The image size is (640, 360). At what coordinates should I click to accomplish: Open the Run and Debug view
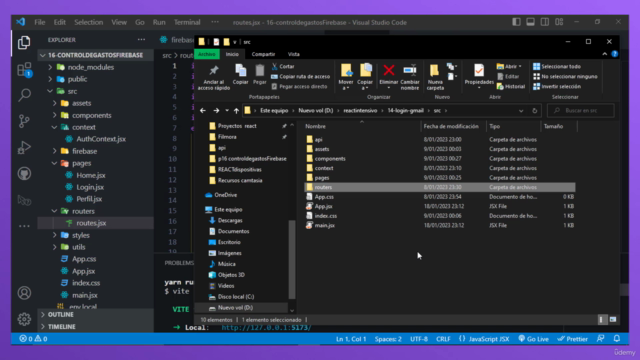24,147
